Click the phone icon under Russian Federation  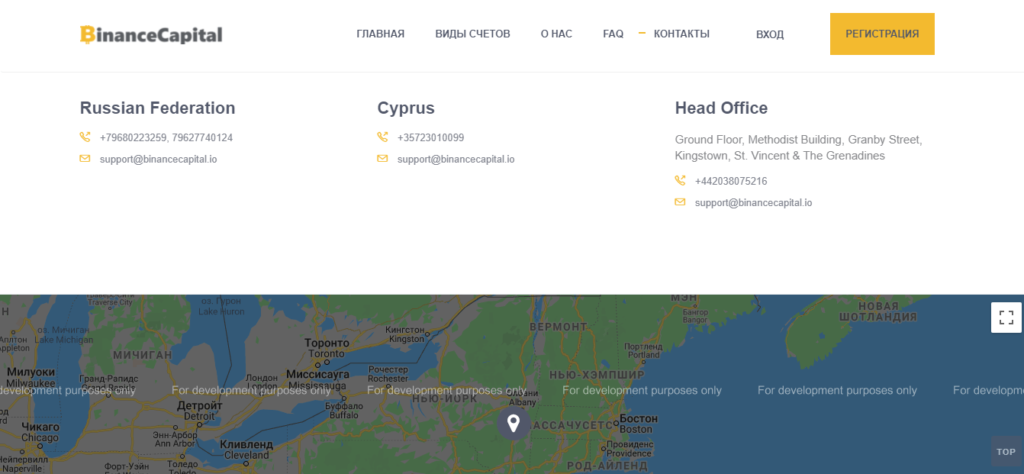[85, 137]
